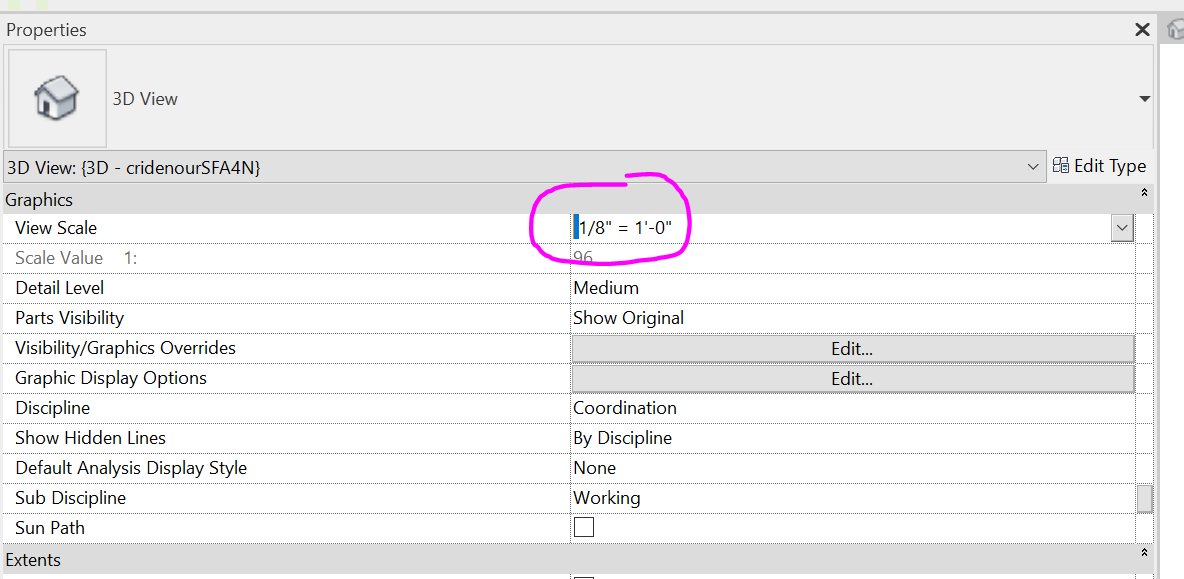Close the Properties palette

tap(1142, 30)
